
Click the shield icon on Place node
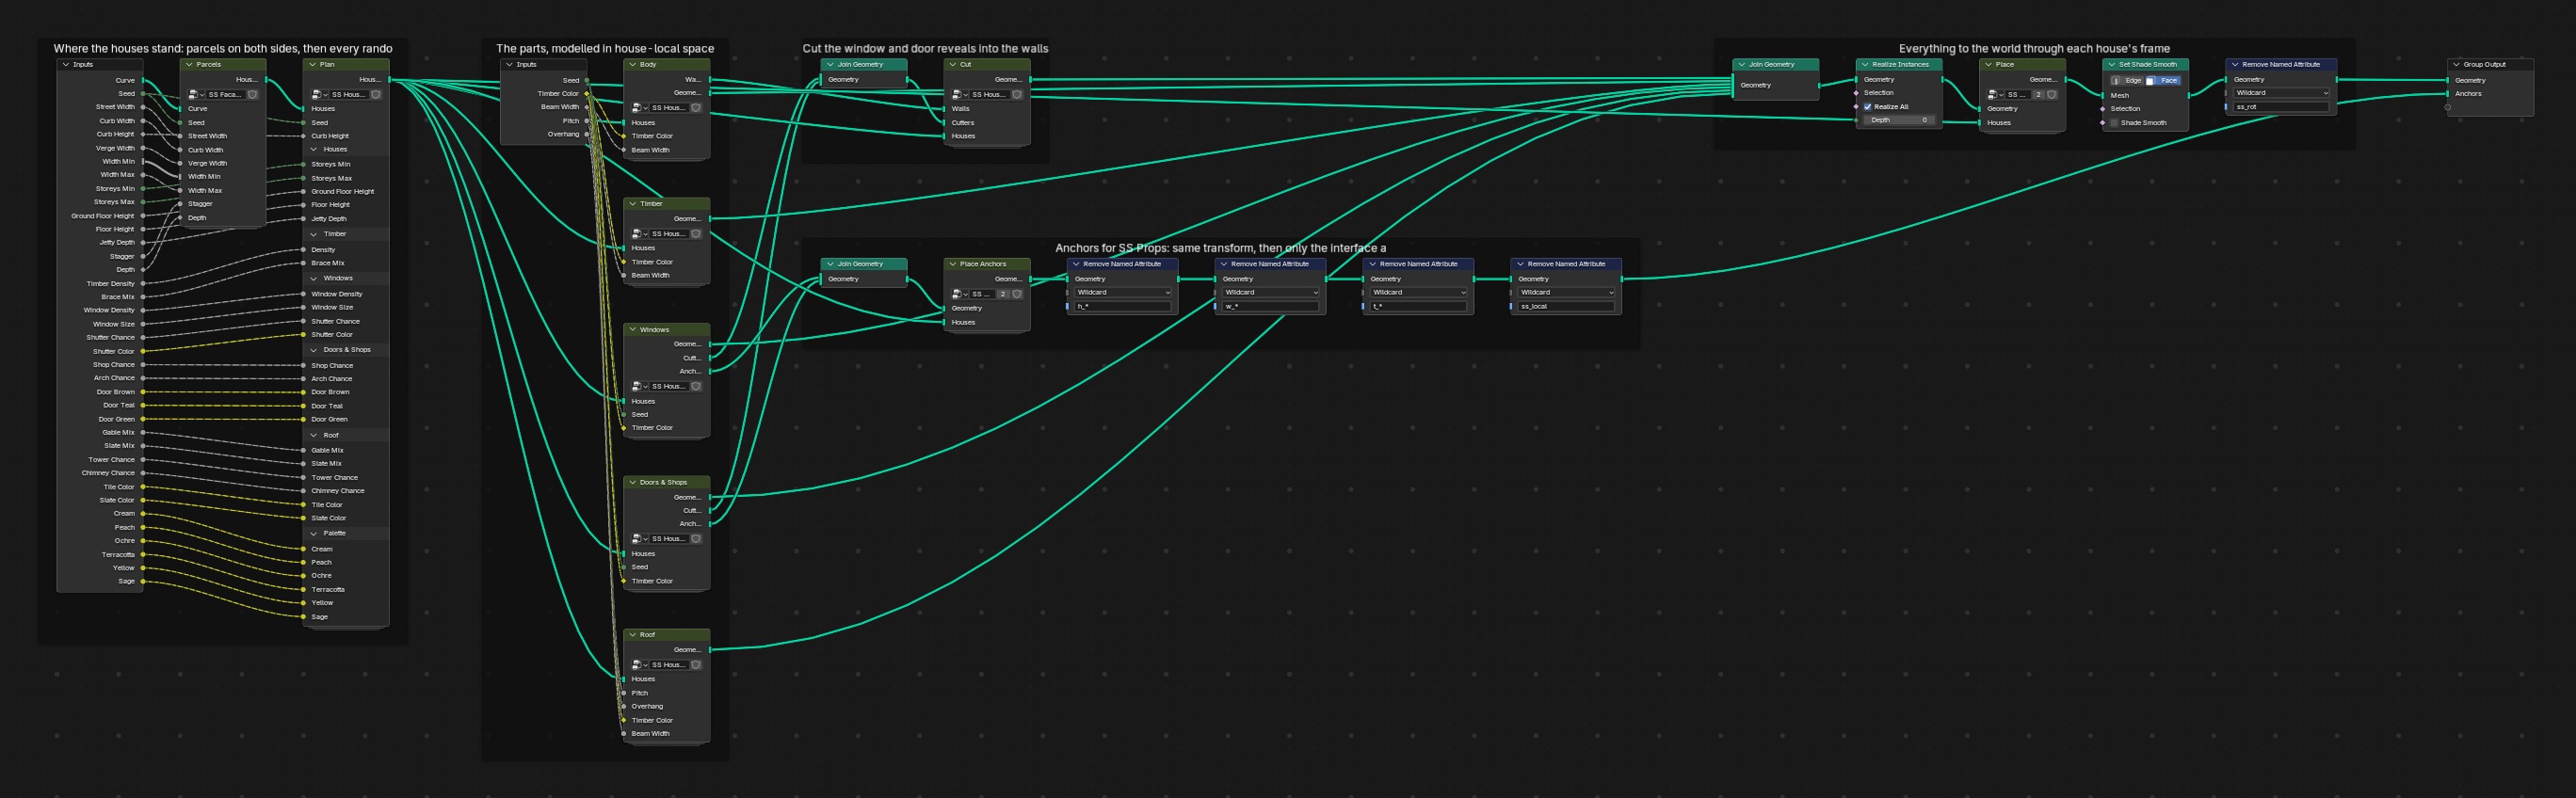click(2052, 94)
